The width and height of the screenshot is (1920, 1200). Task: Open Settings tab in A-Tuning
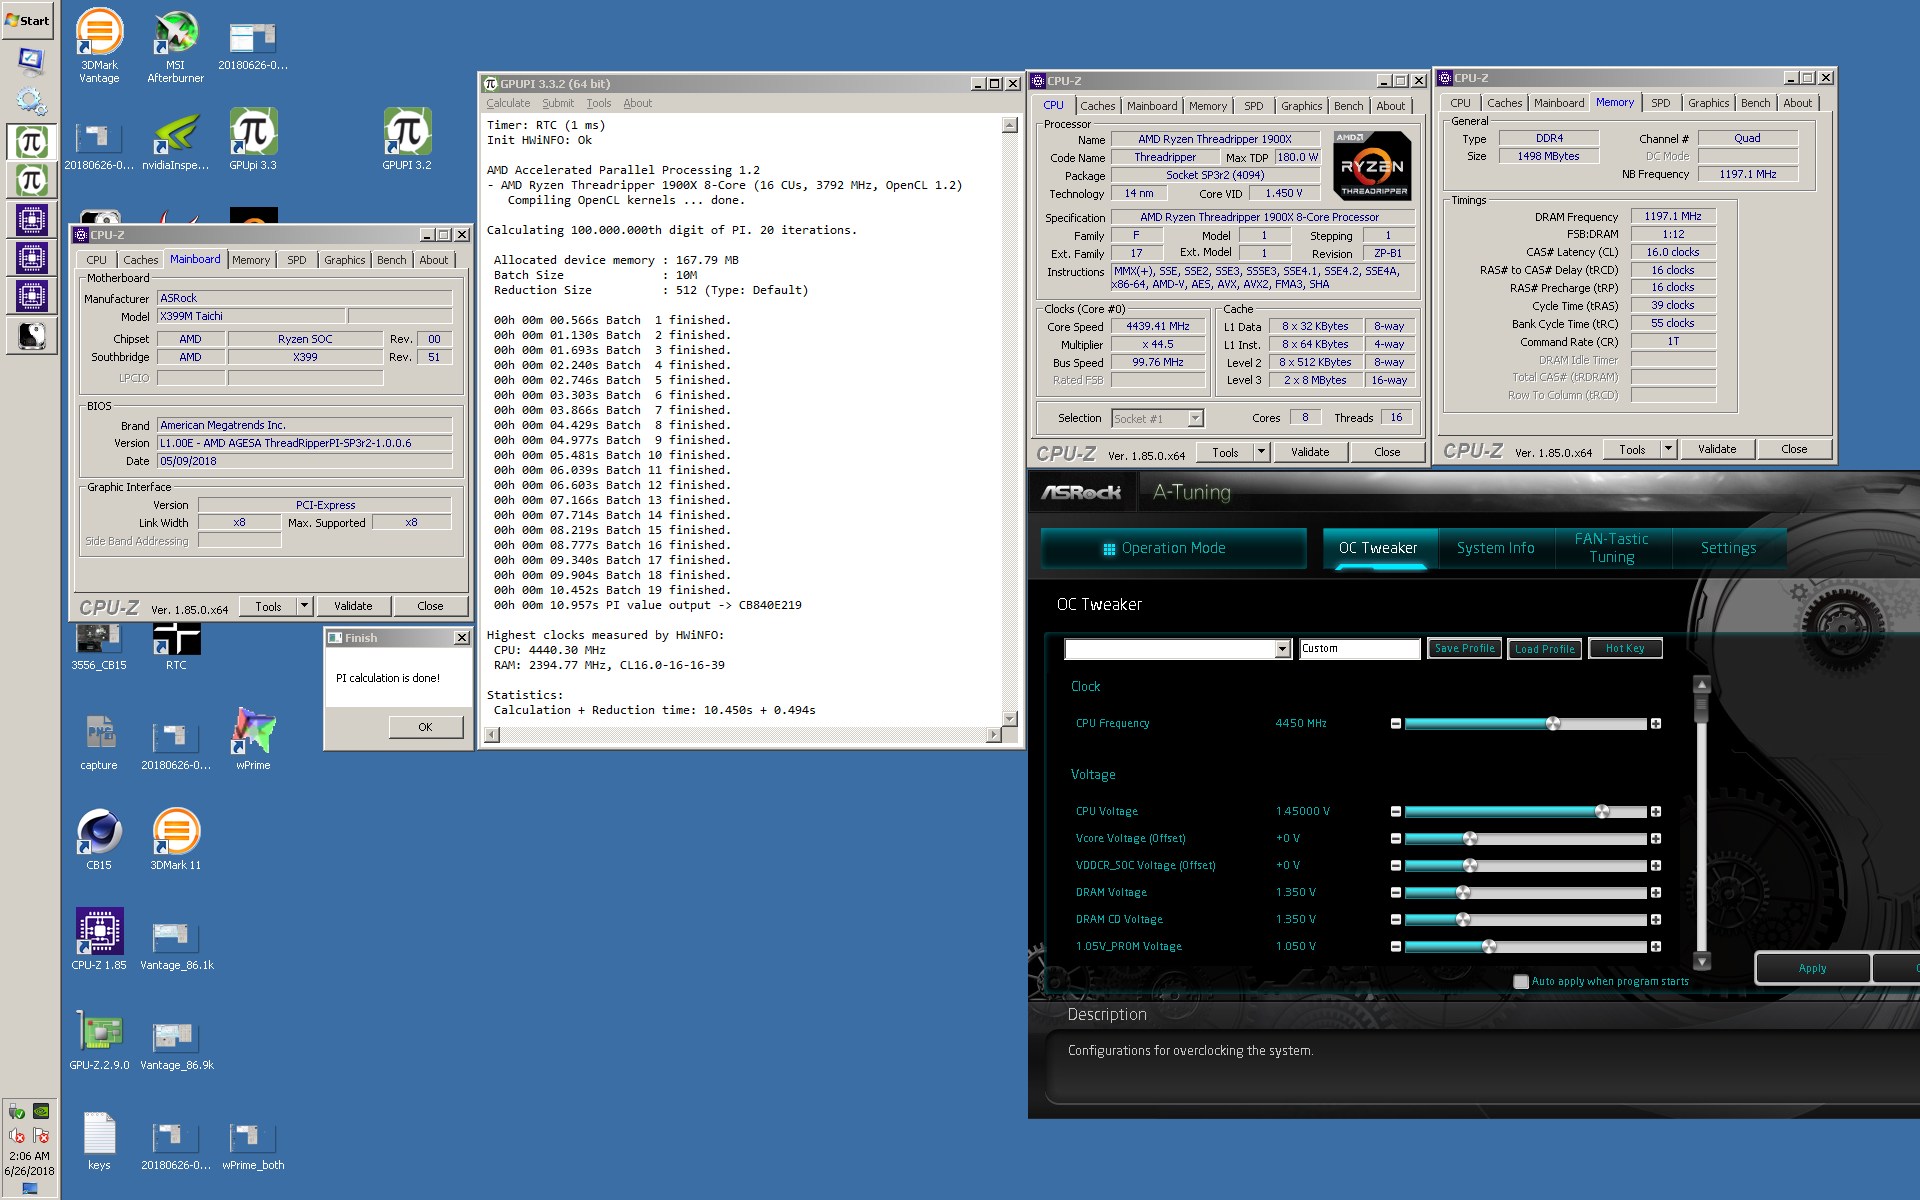point(1728,548)
